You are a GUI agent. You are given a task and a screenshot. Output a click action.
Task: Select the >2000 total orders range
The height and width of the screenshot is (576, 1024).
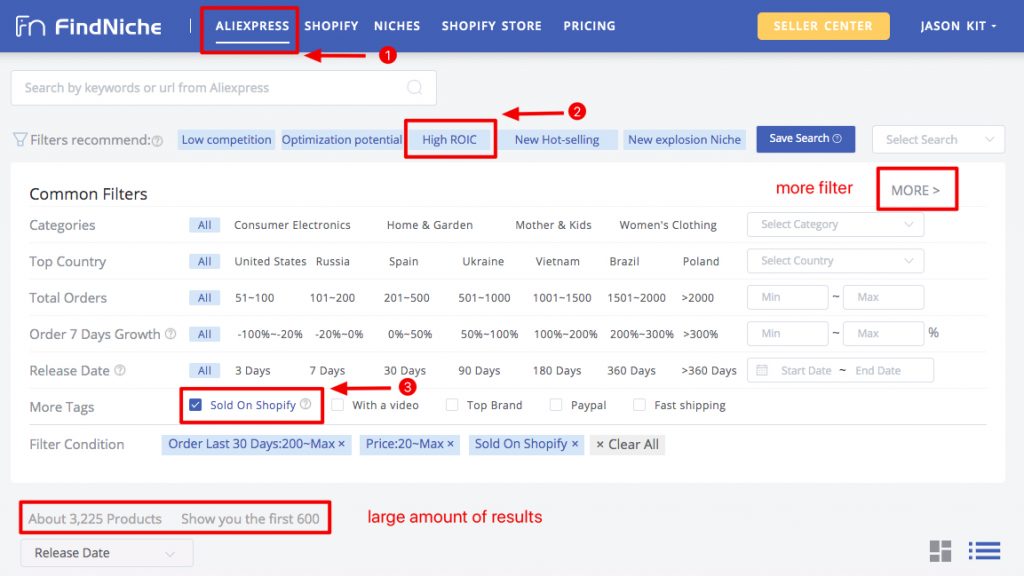[697, 298]
